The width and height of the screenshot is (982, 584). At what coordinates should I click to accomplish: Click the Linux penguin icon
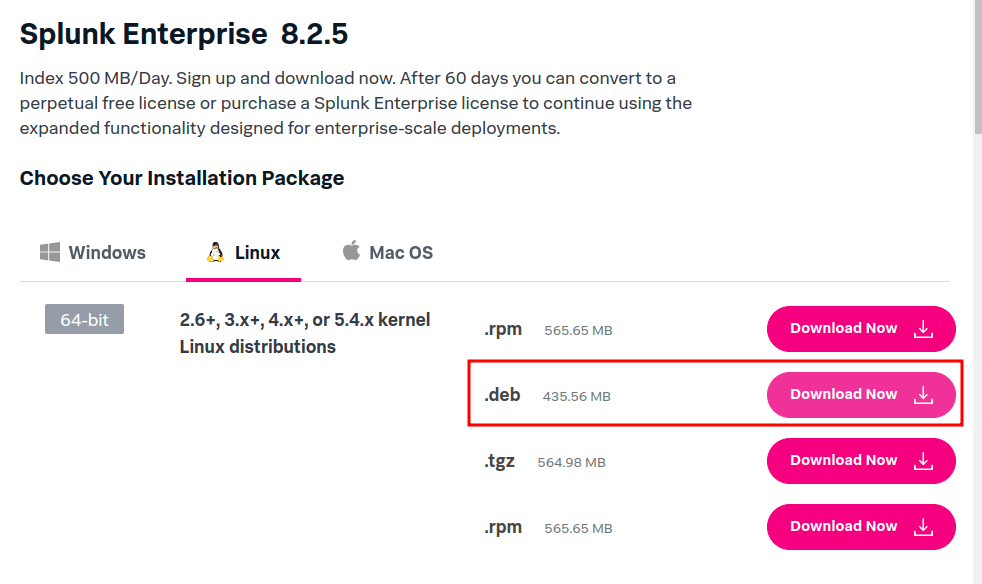point(215,252)
